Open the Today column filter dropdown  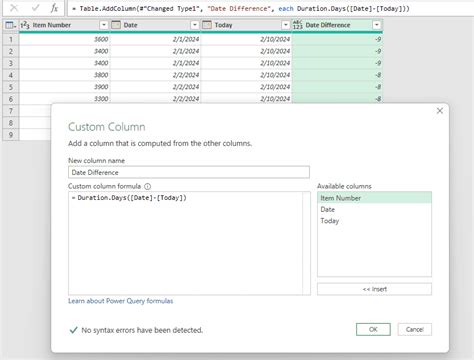point(286,25)
